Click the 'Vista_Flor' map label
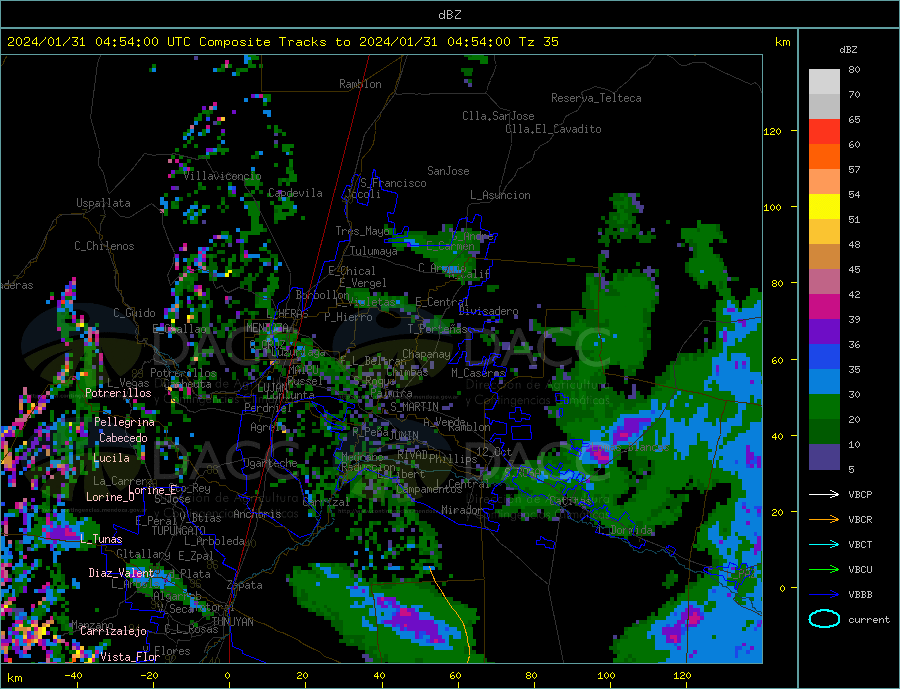 (x=130, y=657)
